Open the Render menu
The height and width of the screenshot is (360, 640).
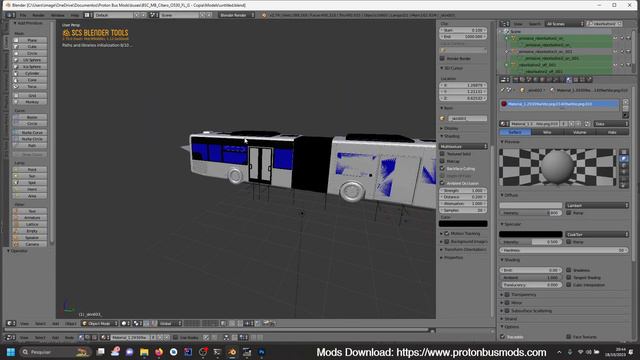point(38,15)
